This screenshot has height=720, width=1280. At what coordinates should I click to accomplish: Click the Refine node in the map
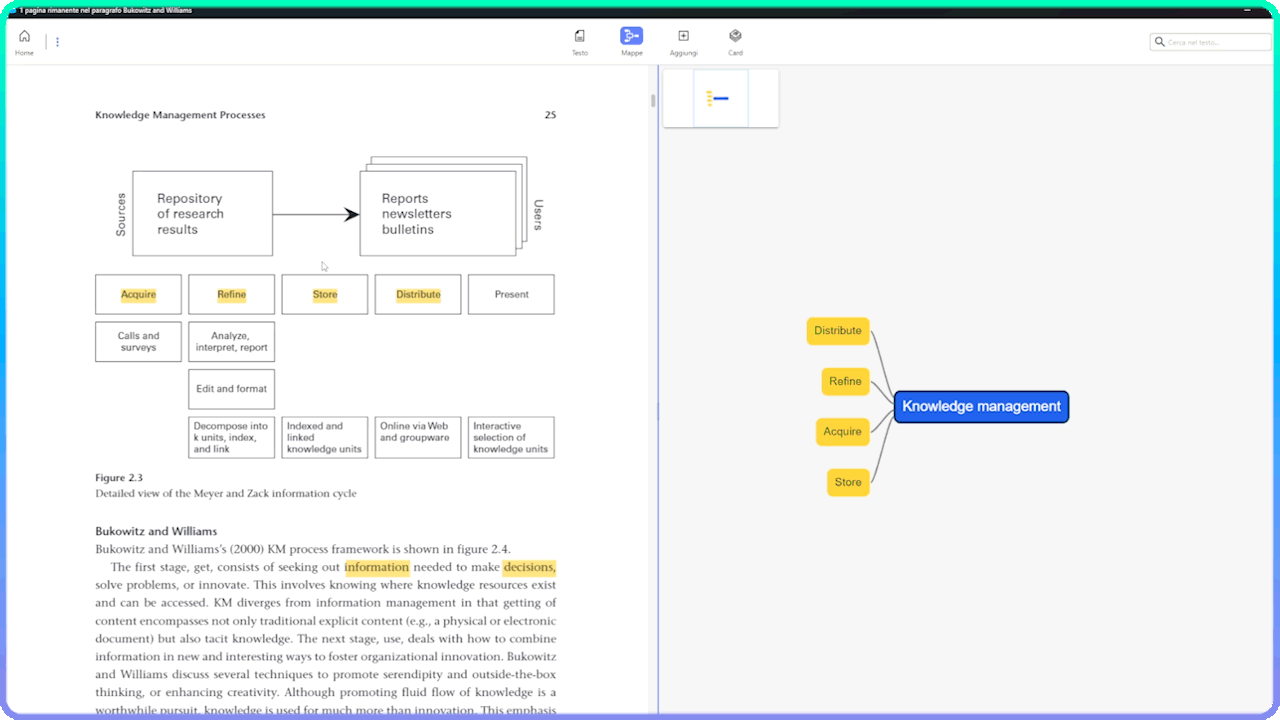tap(845, 381)
